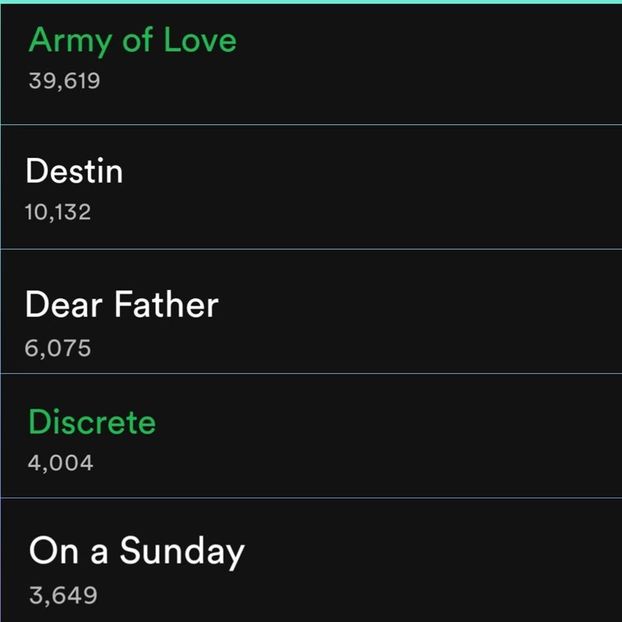Choose the On a Sunday track
The image size is (622, 622).
pos(137,551)
